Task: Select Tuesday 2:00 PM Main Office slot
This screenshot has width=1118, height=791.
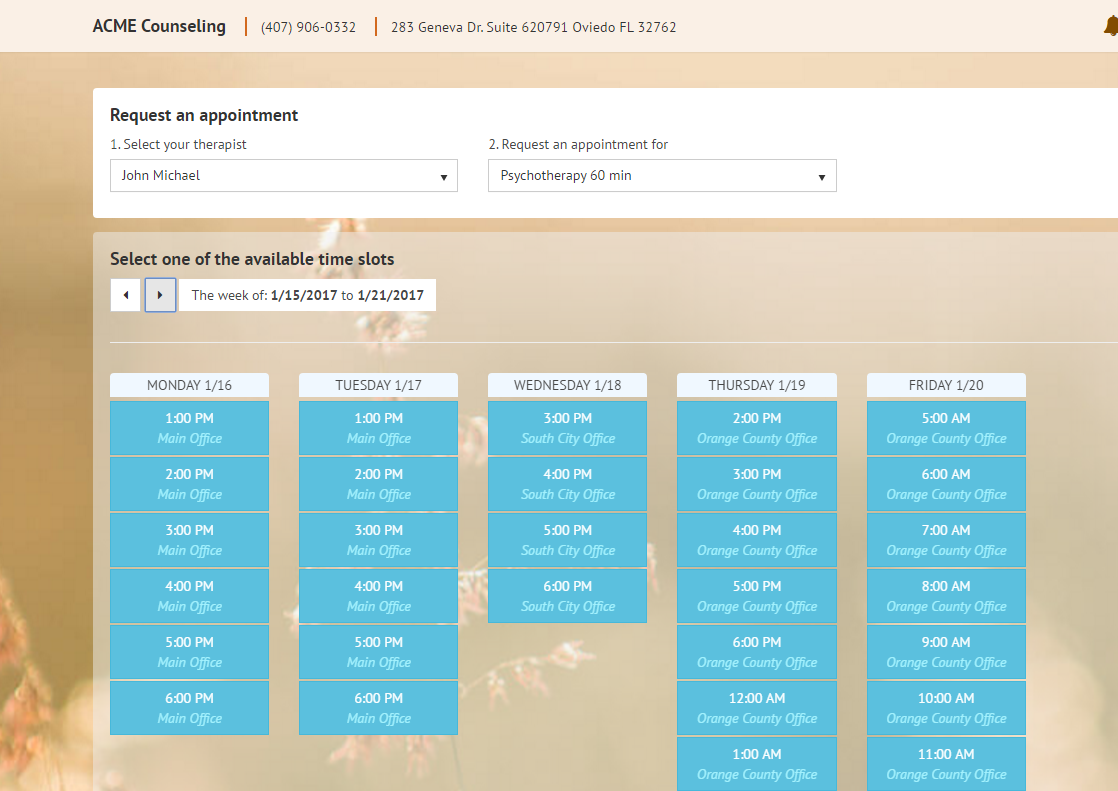Action: (x=379, y=484)
